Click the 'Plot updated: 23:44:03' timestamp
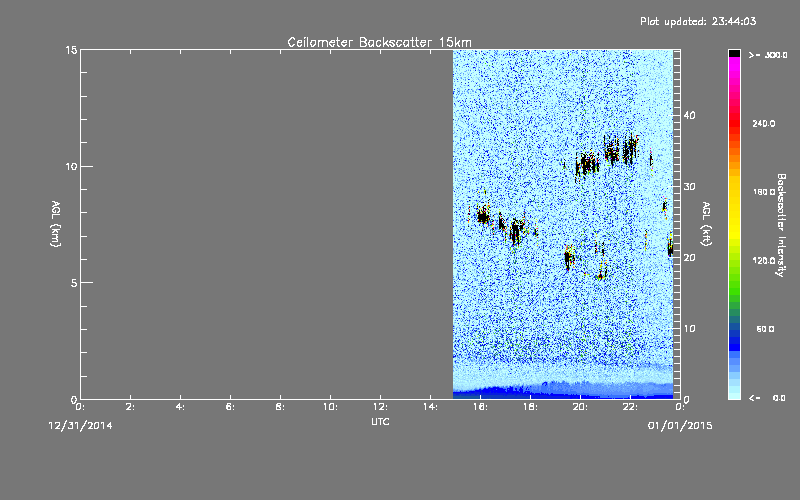 tap(698, 21)
